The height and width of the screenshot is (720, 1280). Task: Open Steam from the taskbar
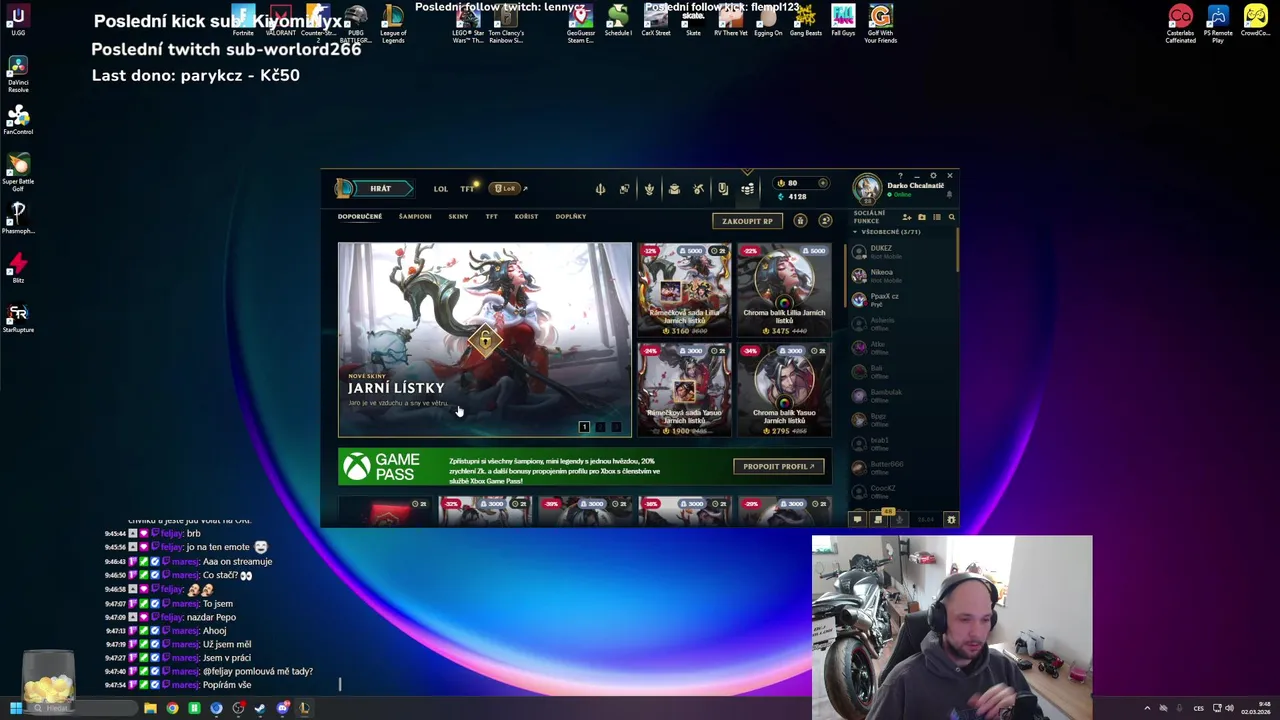(x=260, y=708)
